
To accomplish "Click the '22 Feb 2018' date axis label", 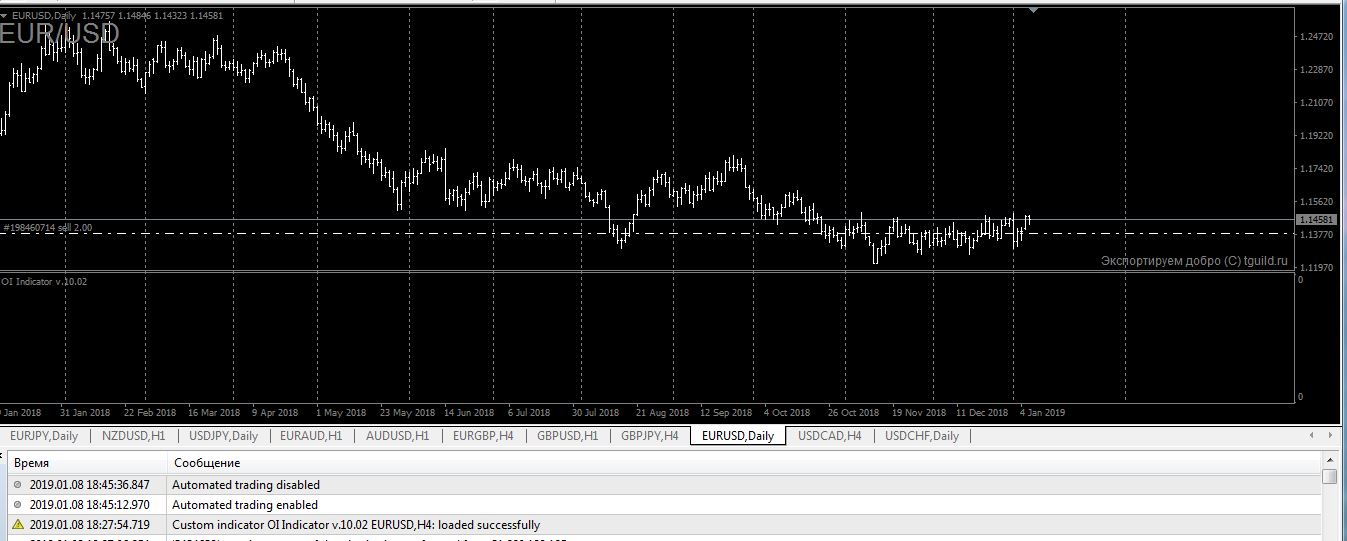I will click(x=150, y=412).
